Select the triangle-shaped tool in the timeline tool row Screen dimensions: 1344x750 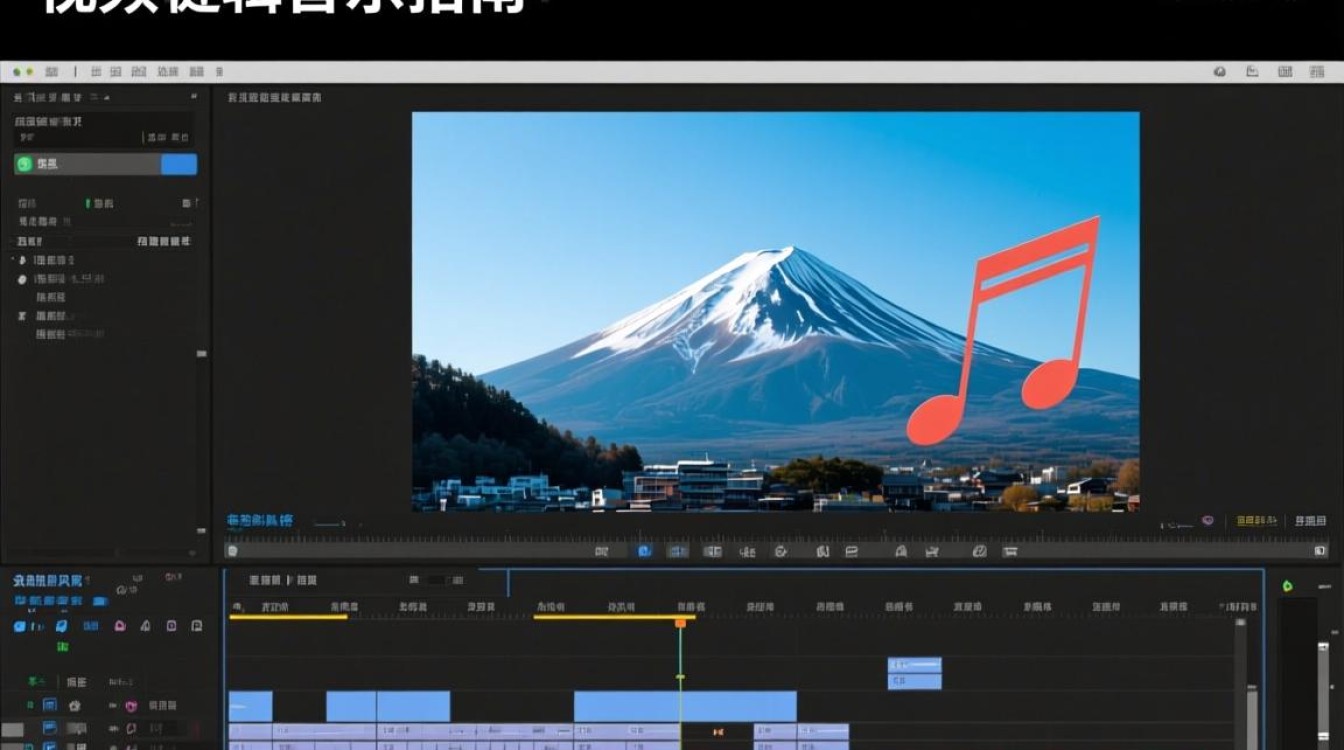(x=146, y=626)
